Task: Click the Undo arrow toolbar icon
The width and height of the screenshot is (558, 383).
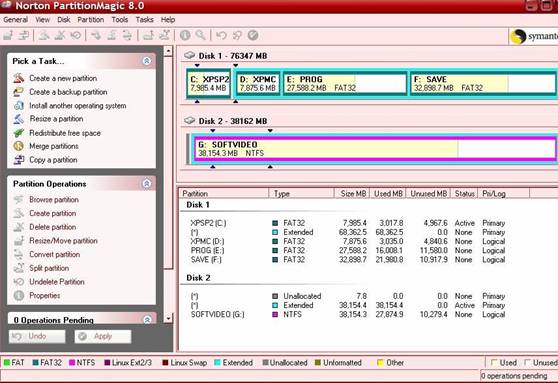Action: (x=221, y=35)
